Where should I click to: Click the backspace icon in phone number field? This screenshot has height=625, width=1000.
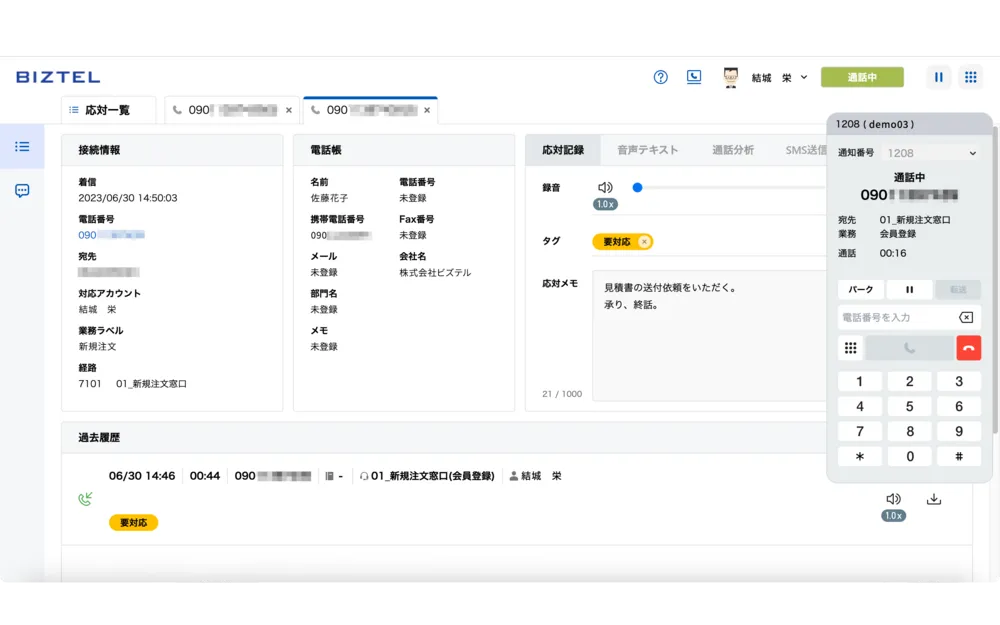pos(965,317)
